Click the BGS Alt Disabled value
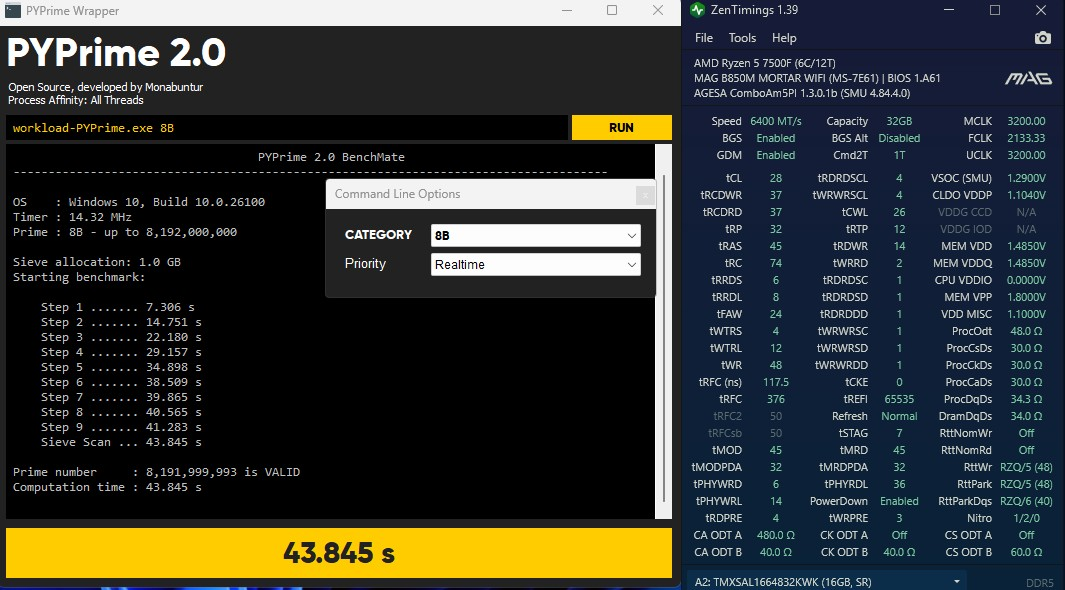 click(899, 138)
